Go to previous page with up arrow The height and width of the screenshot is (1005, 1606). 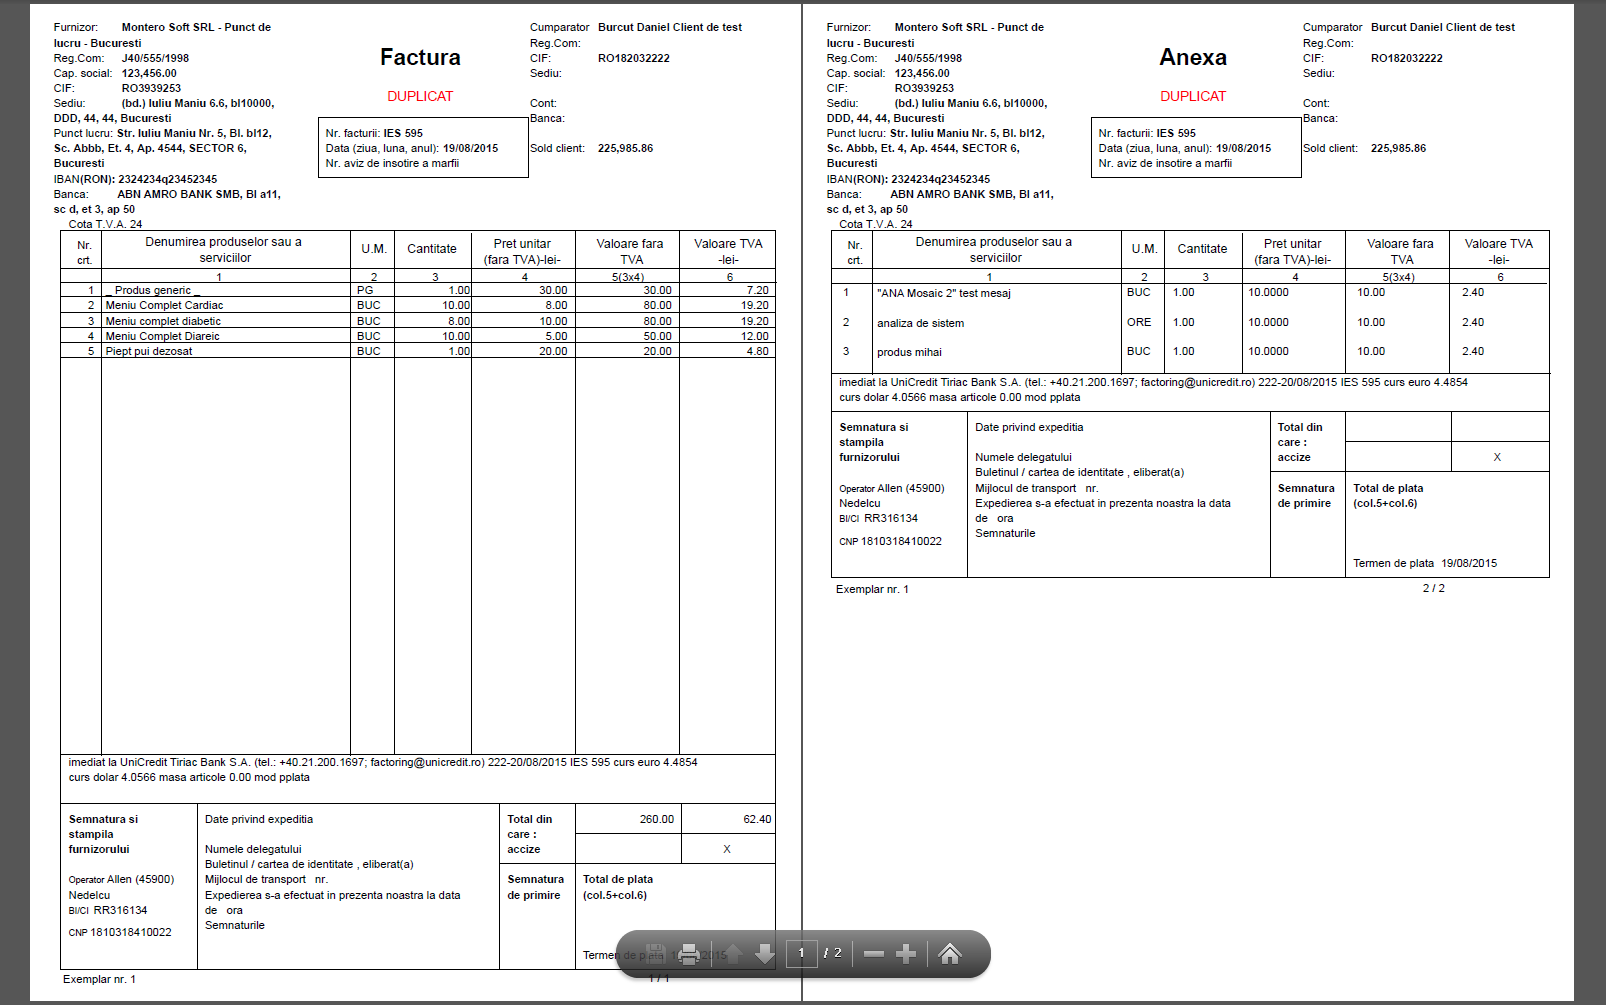tap(732, 954)
